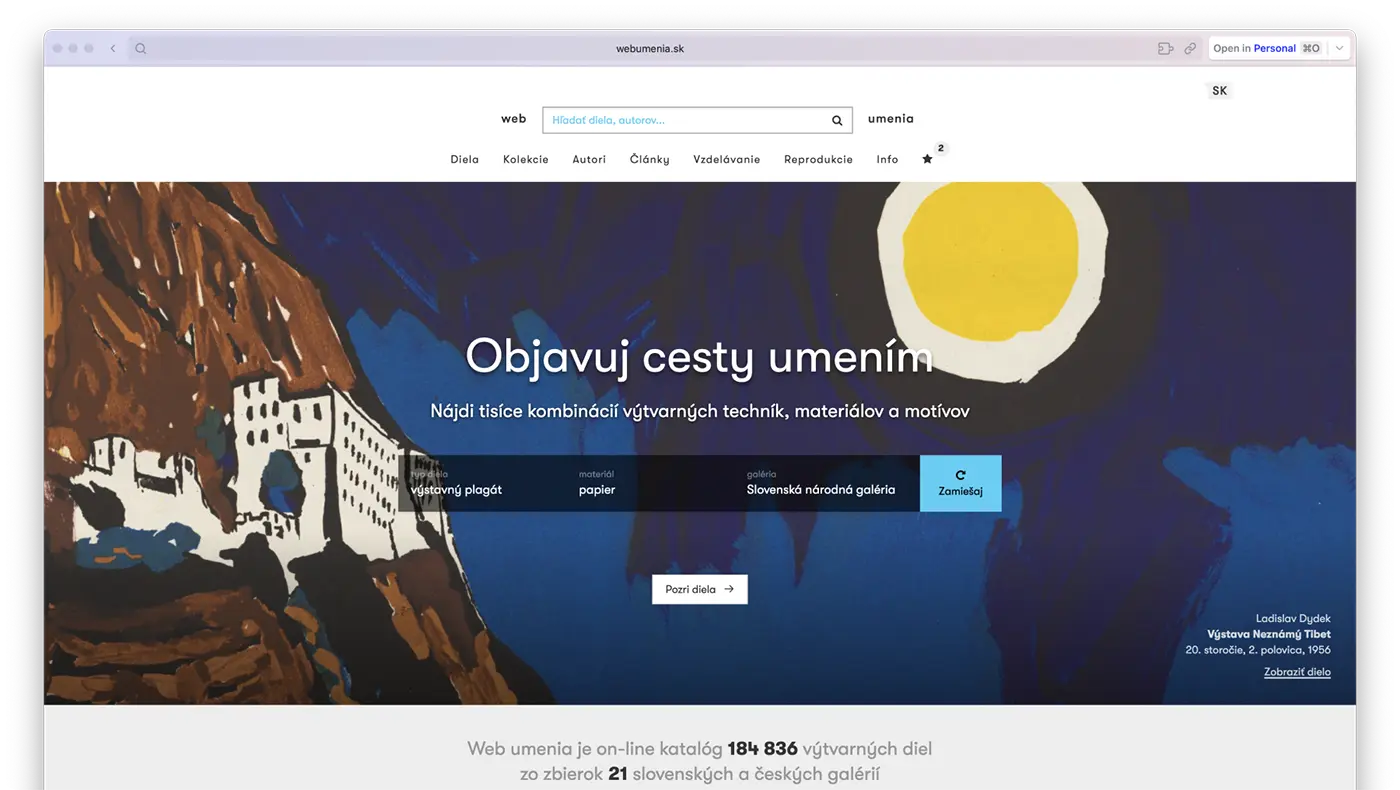This screenshot has width=1400, height=790.
Task: Click the magnifier icon in the address bar
Action: (140, 47)
